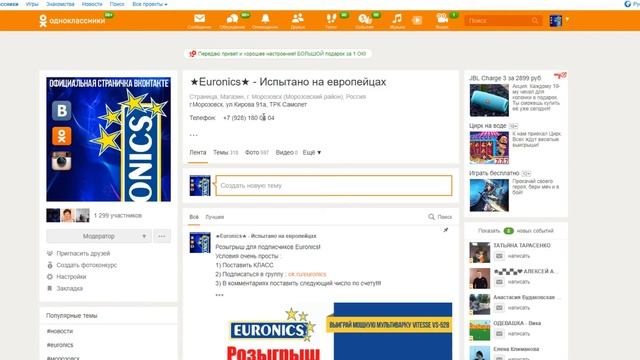Screen dimensions: 640x360
Task: Click the Odnoklassniki logo
Action: (72, 20)
